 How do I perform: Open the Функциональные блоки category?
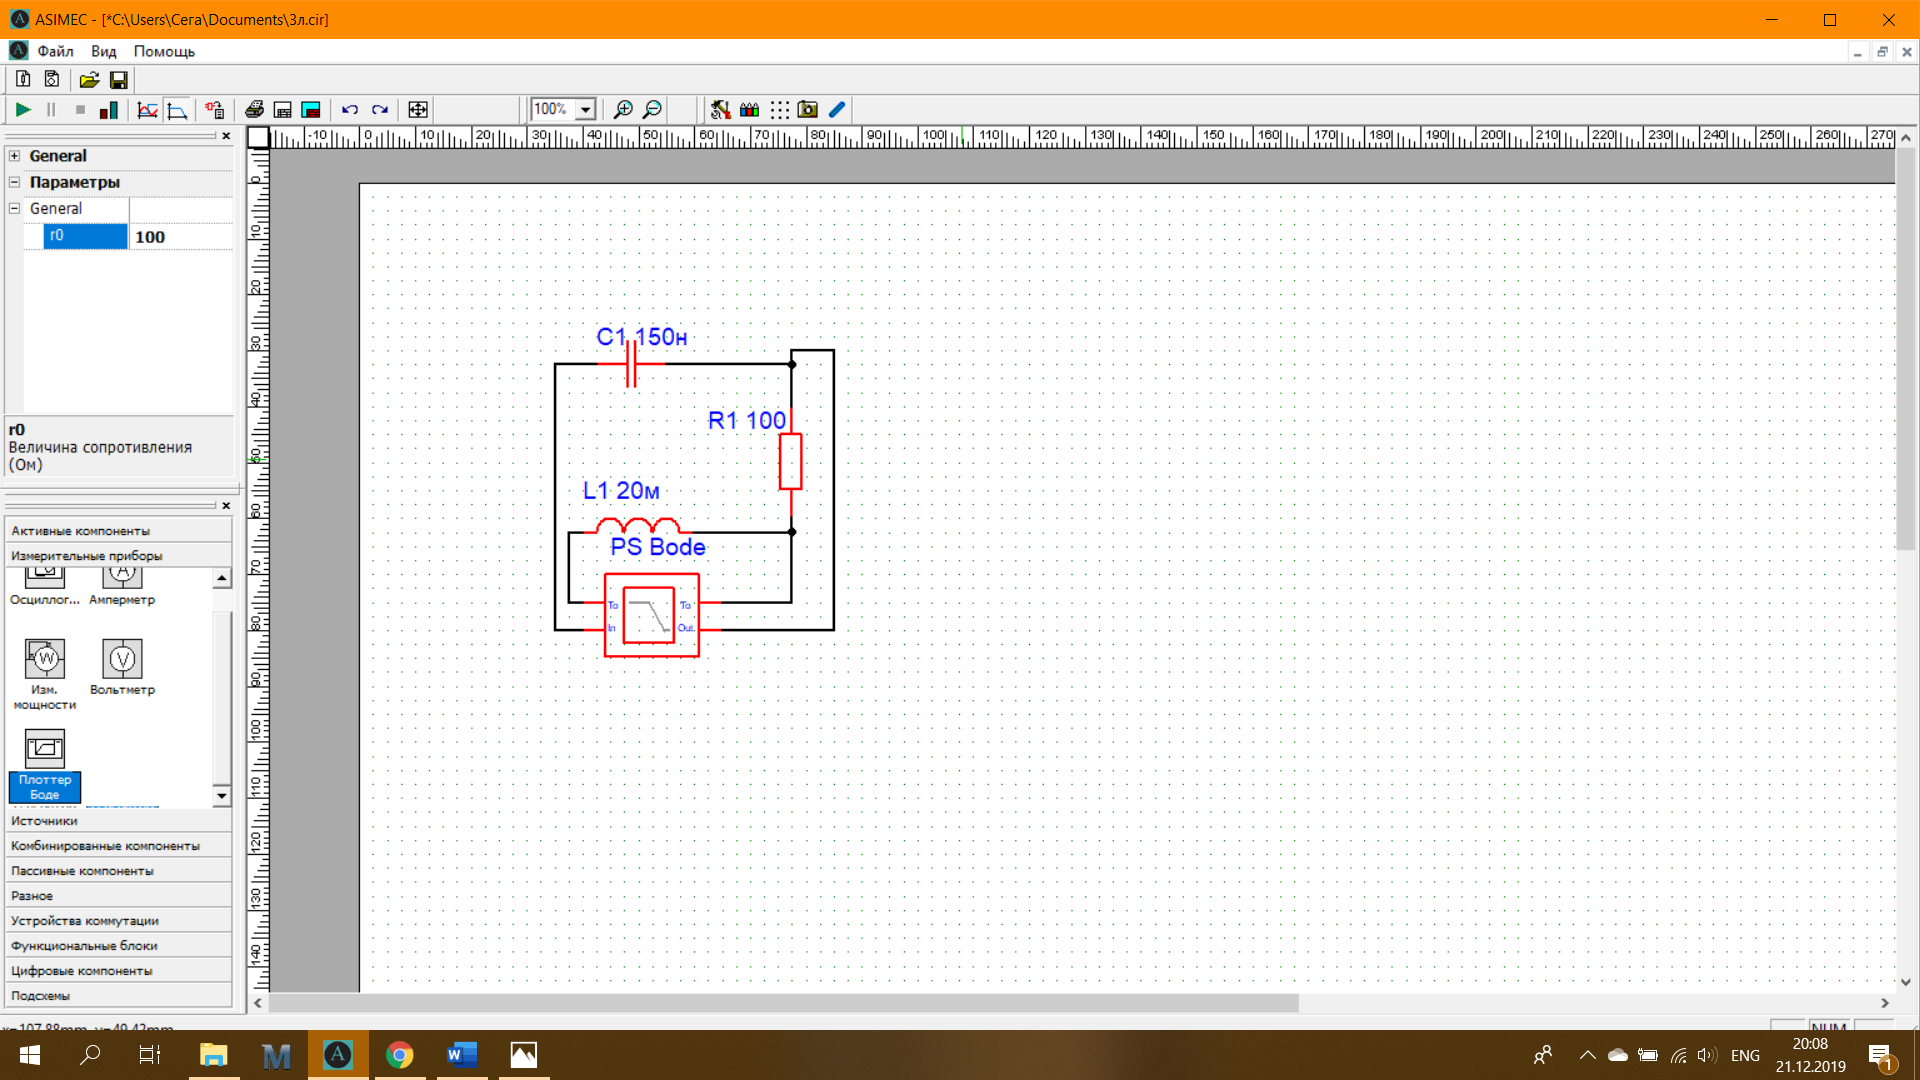coord(118,946)
